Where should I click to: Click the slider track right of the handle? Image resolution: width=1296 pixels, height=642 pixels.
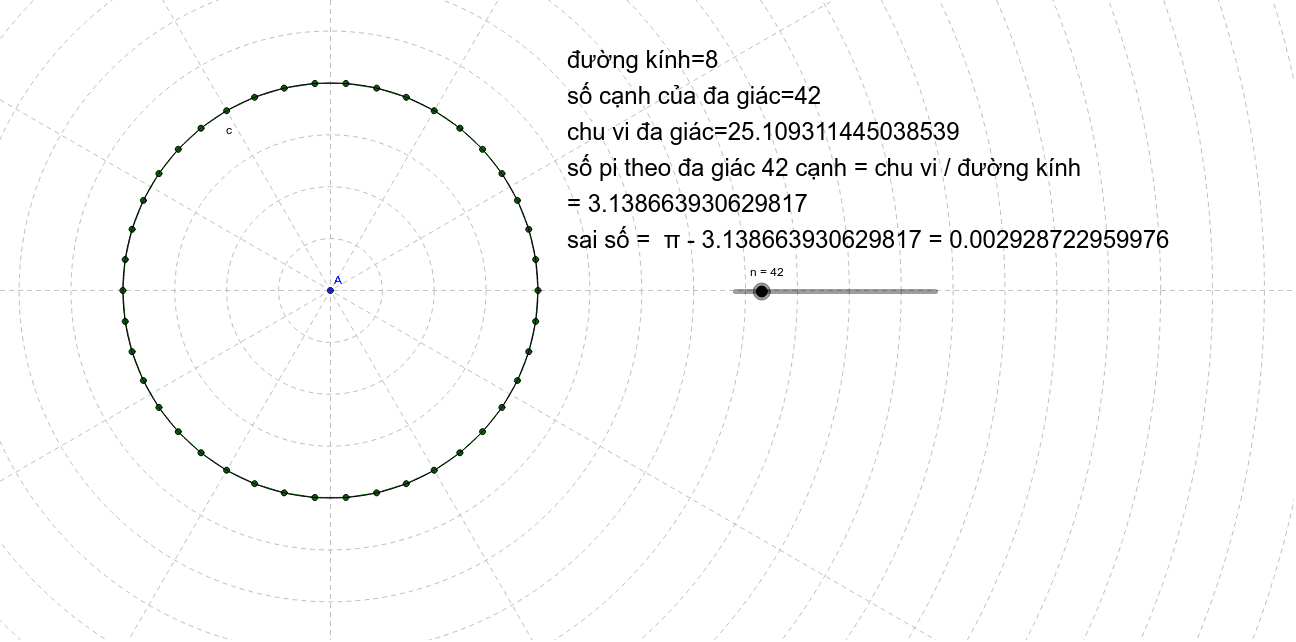point(854,291)
